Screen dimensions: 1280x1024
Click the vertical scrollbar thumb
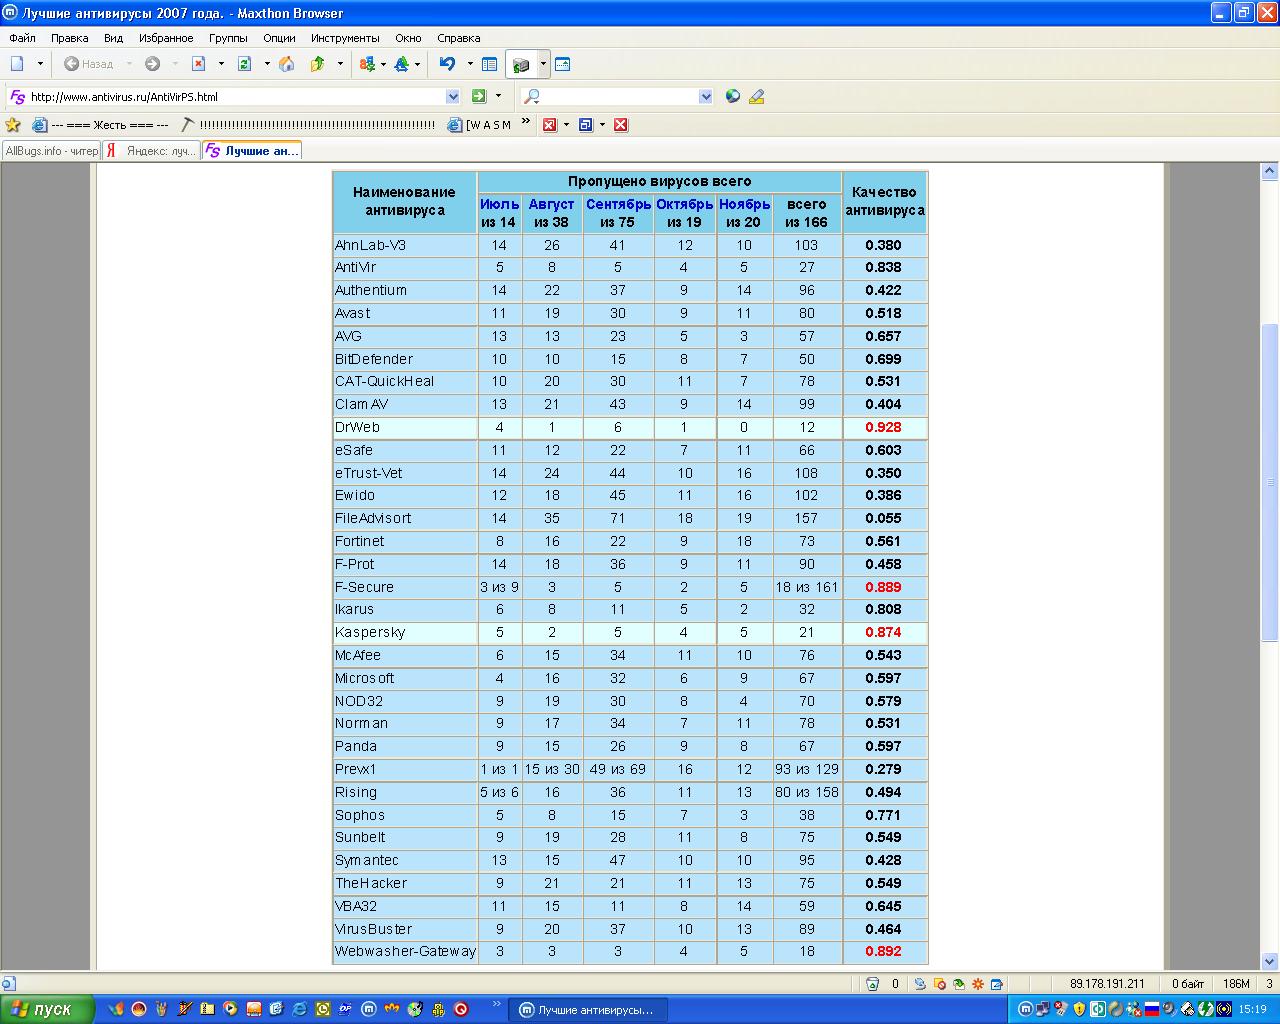pos(1270,480)
